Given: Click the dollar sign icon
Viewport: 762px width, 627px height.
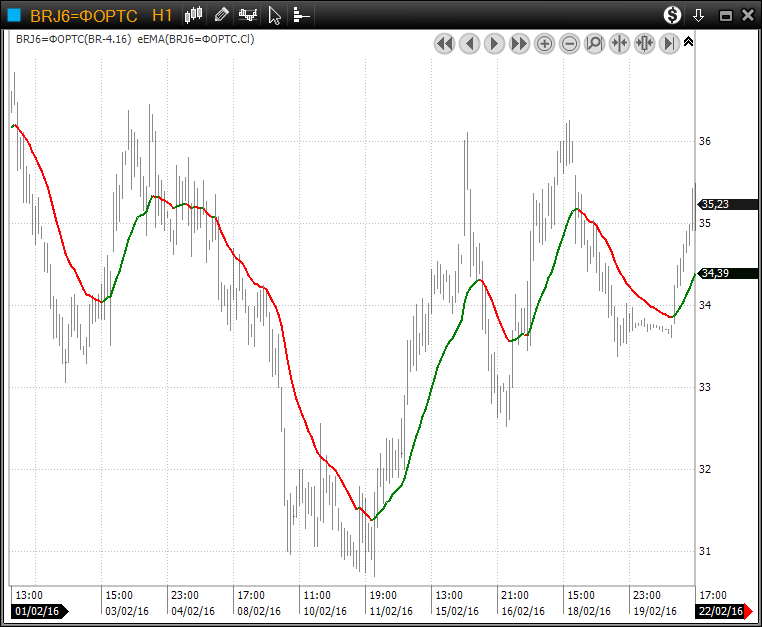Looking at the screenshot, I should 672,15.
